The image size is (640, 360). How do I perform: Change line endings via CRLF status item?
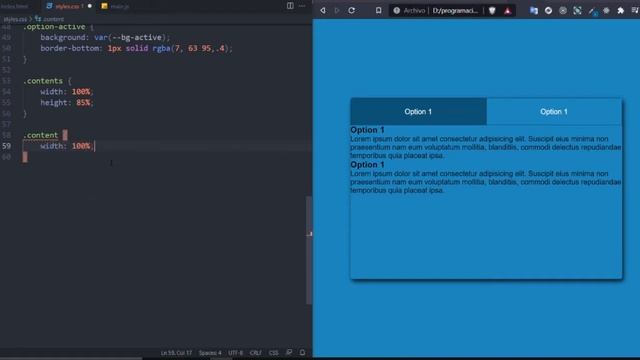click(256, 353)
